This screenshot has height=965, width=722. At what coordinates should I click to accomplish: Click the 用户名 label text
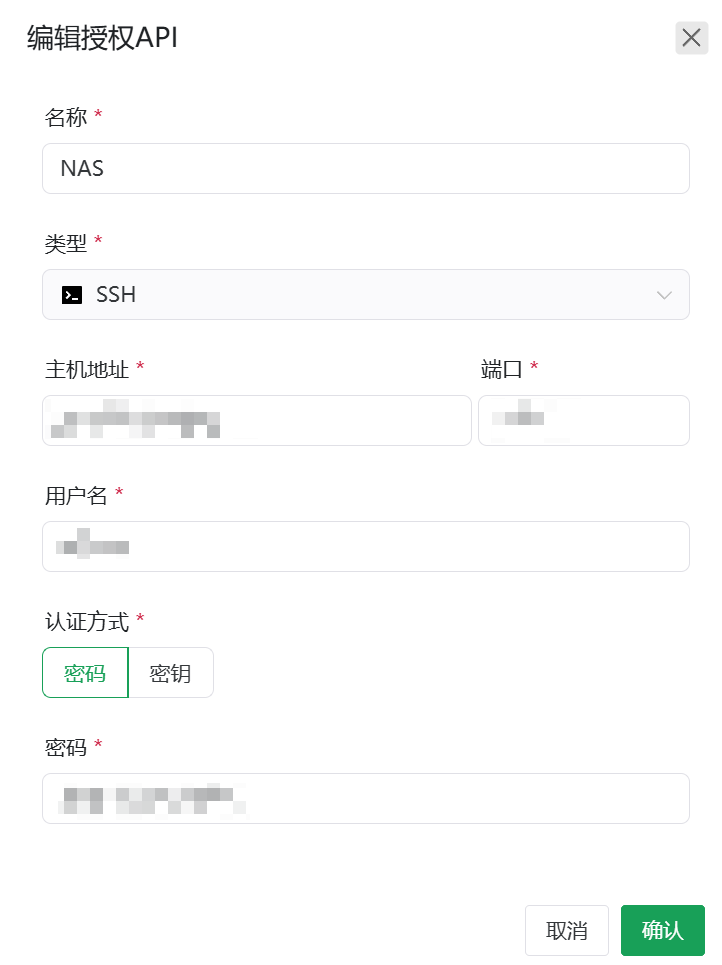(x=76, y=494)
